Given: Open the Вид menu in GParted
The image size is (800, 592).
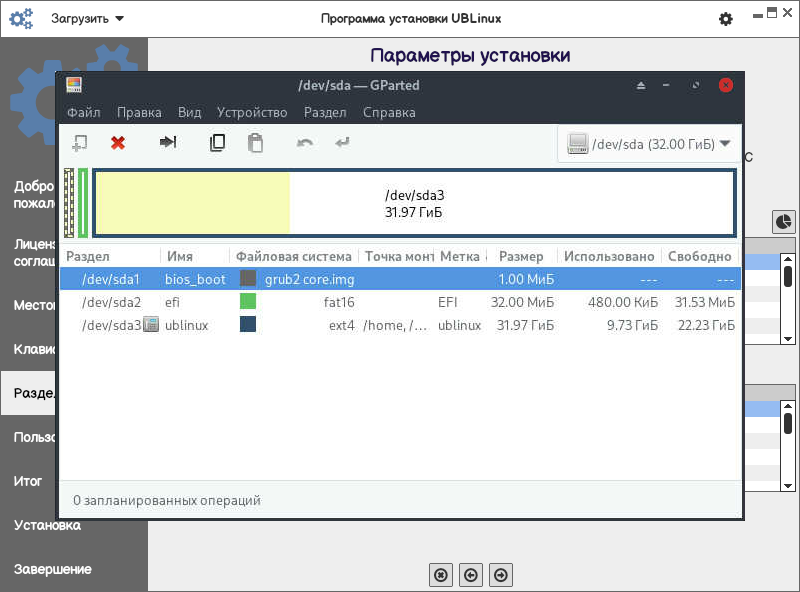Looking at the screenshot, I should (189, 112).
